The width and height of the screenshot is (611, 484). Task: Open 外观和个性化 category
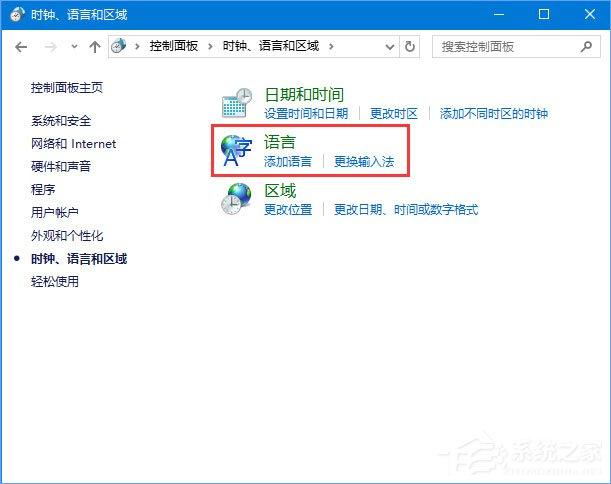click(67, 235)
